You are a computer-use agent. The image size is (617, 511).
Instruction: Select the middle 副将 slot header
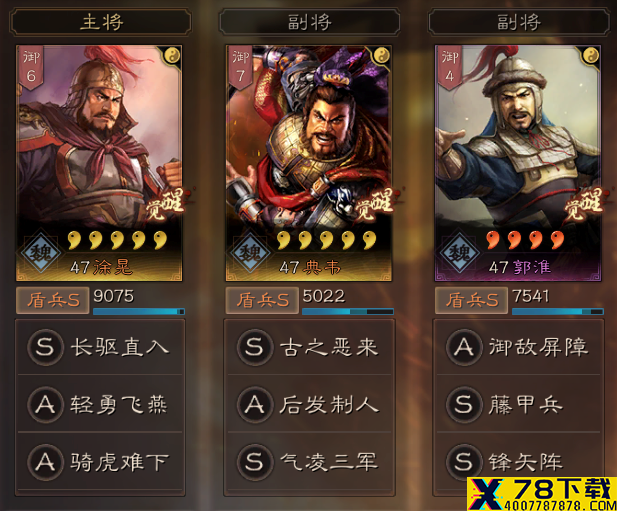pyautogui.click(x=309, y=22)
